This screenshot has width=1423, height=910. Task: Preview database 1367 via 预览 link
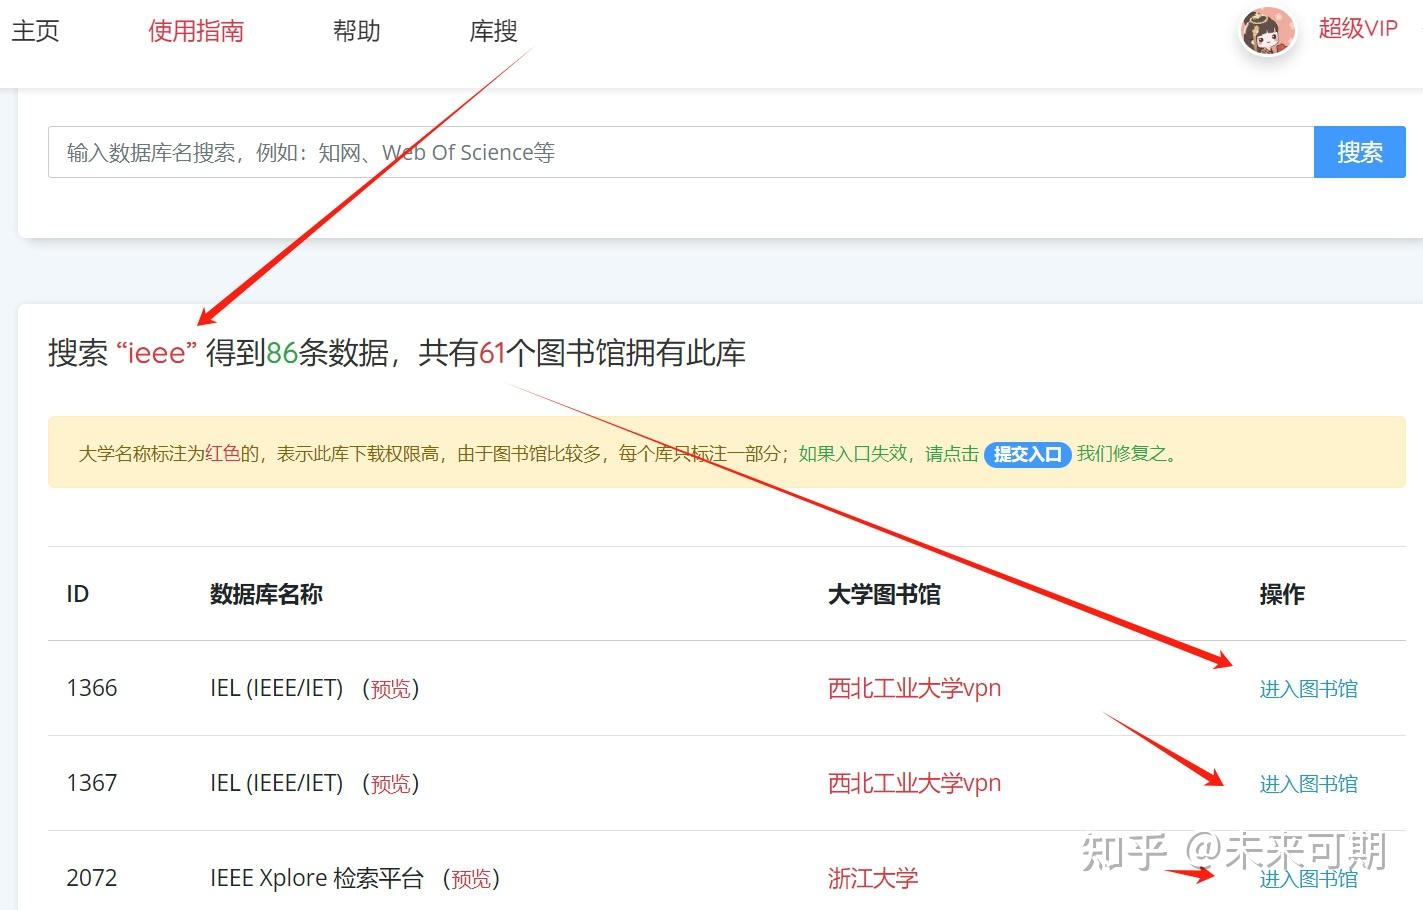pos(391,784)
